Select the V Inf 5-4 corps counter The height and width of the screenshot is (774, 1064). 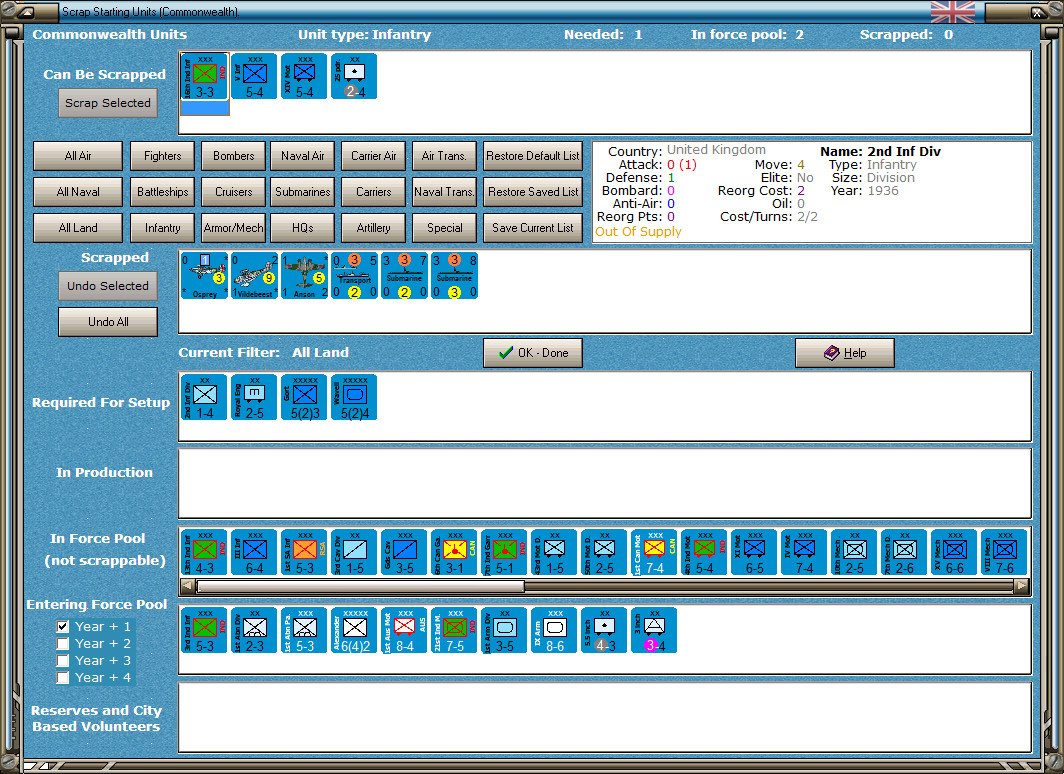coord(254,77)
